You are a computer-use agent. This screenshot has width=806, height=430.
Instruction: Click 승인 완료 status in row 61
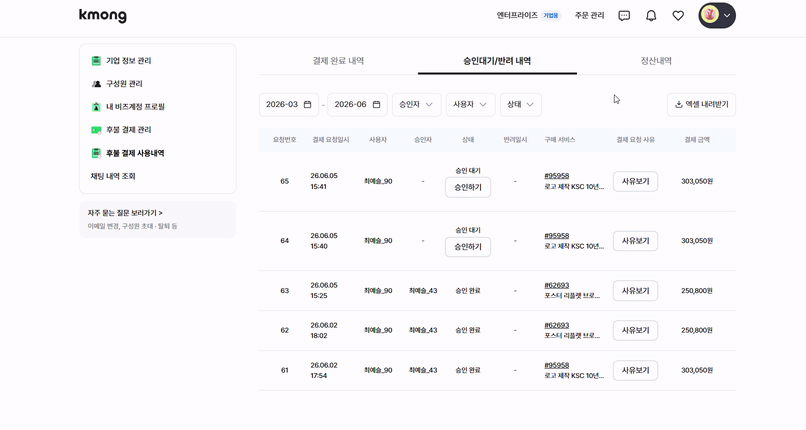(x=468, y=370)
